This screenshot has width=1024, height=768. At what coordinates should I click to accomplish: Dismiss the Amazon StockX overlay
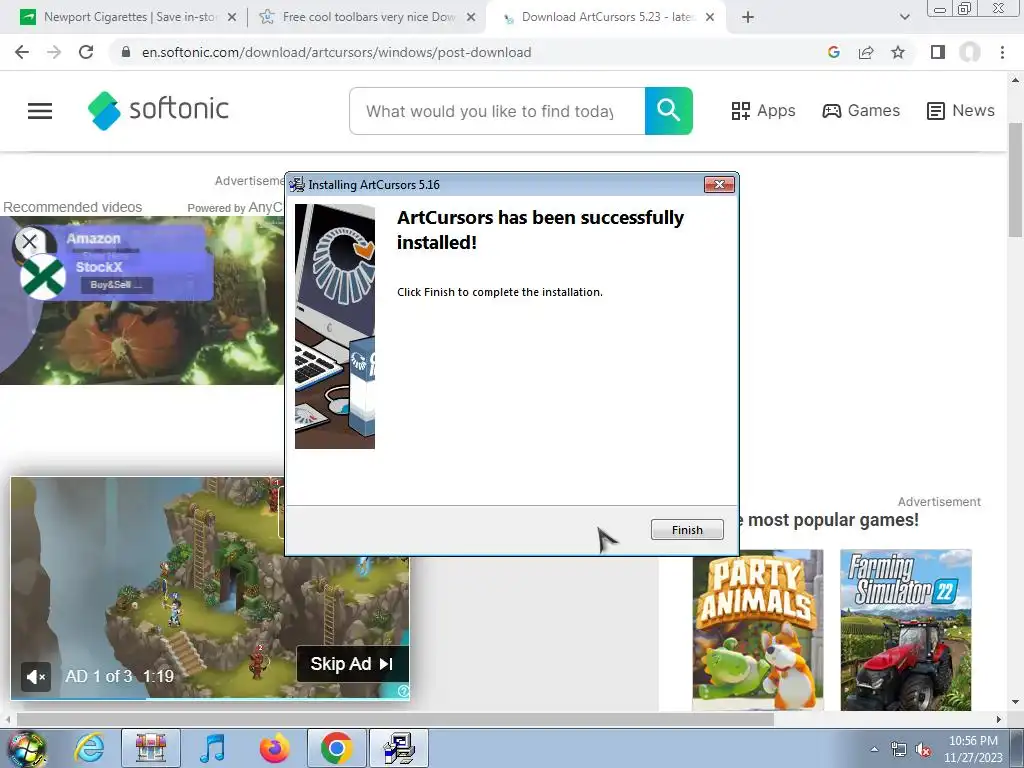point(29,242)
